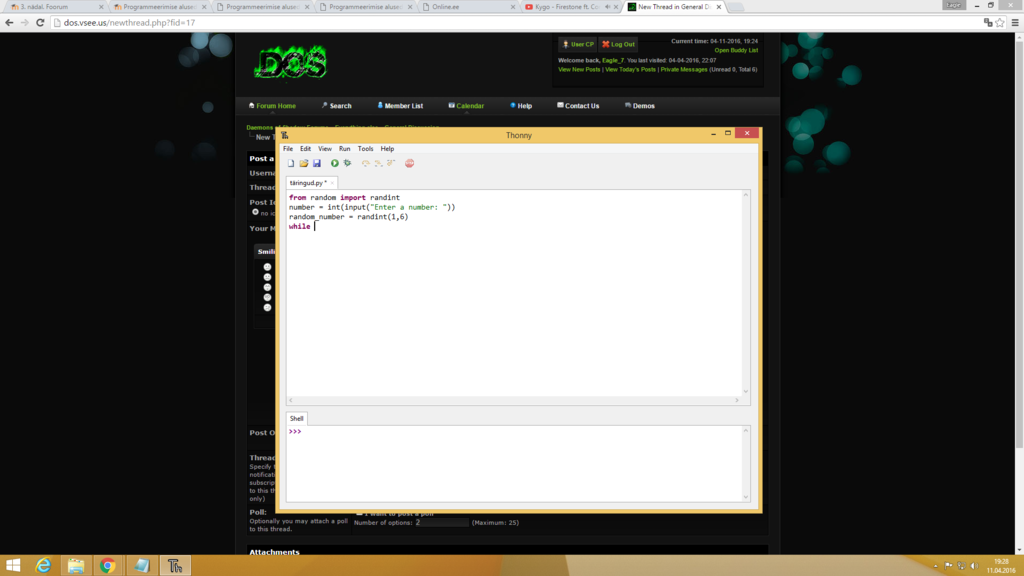This screenshot has width=1024, height=576.
Task: Open the Demos link in the forum nav
Action: 640,106
